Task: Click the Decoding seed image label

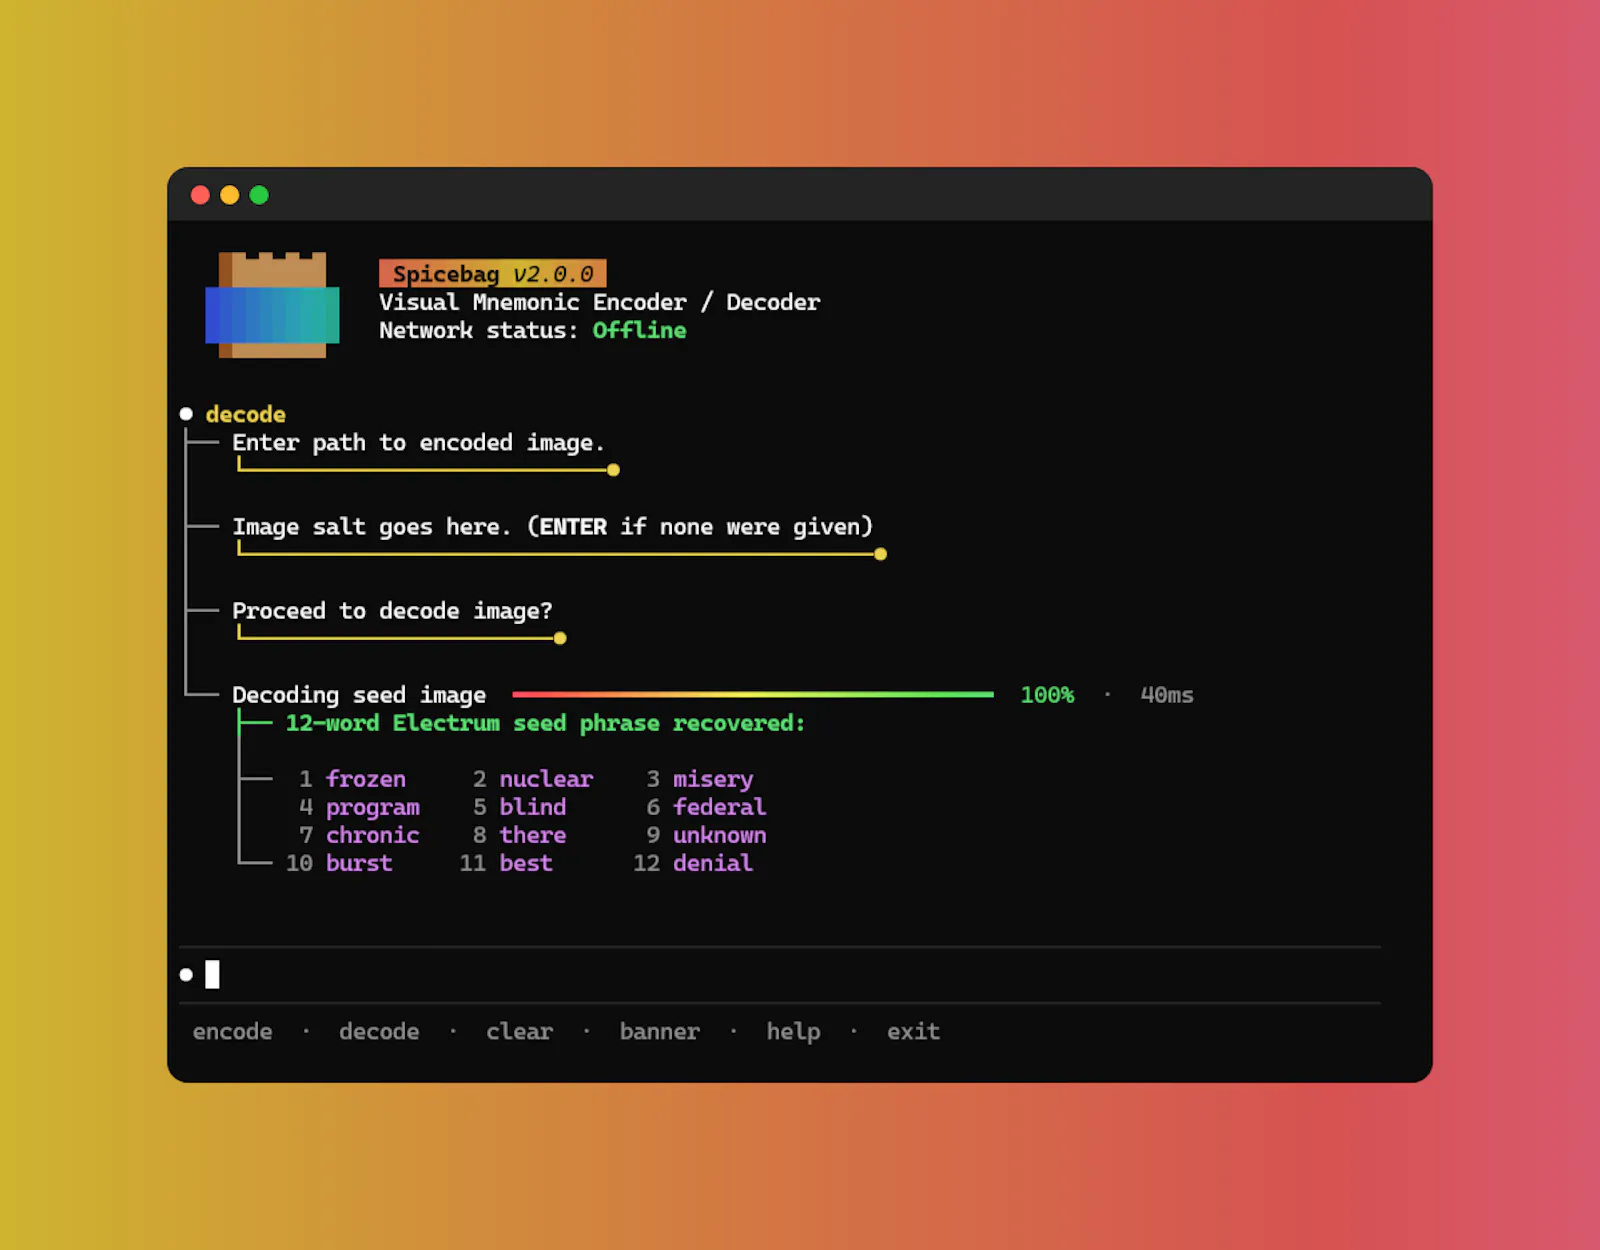Action: 359,695
